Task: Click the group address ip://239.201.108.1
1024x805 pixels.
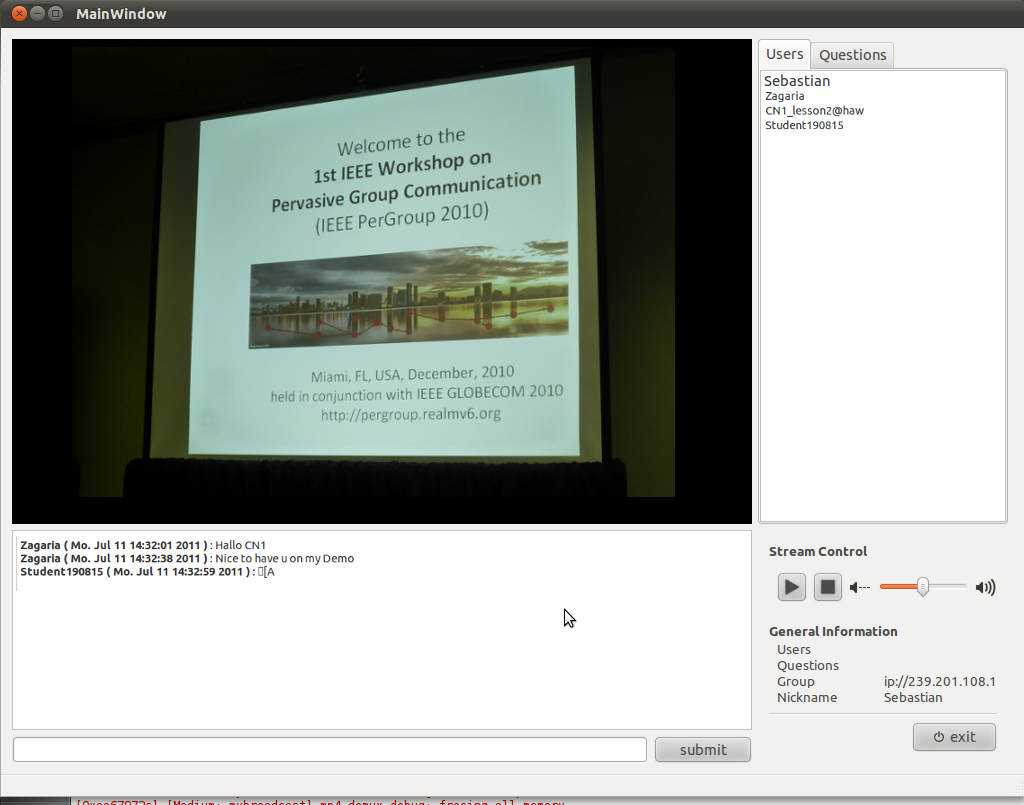Action: coord(940,682)
